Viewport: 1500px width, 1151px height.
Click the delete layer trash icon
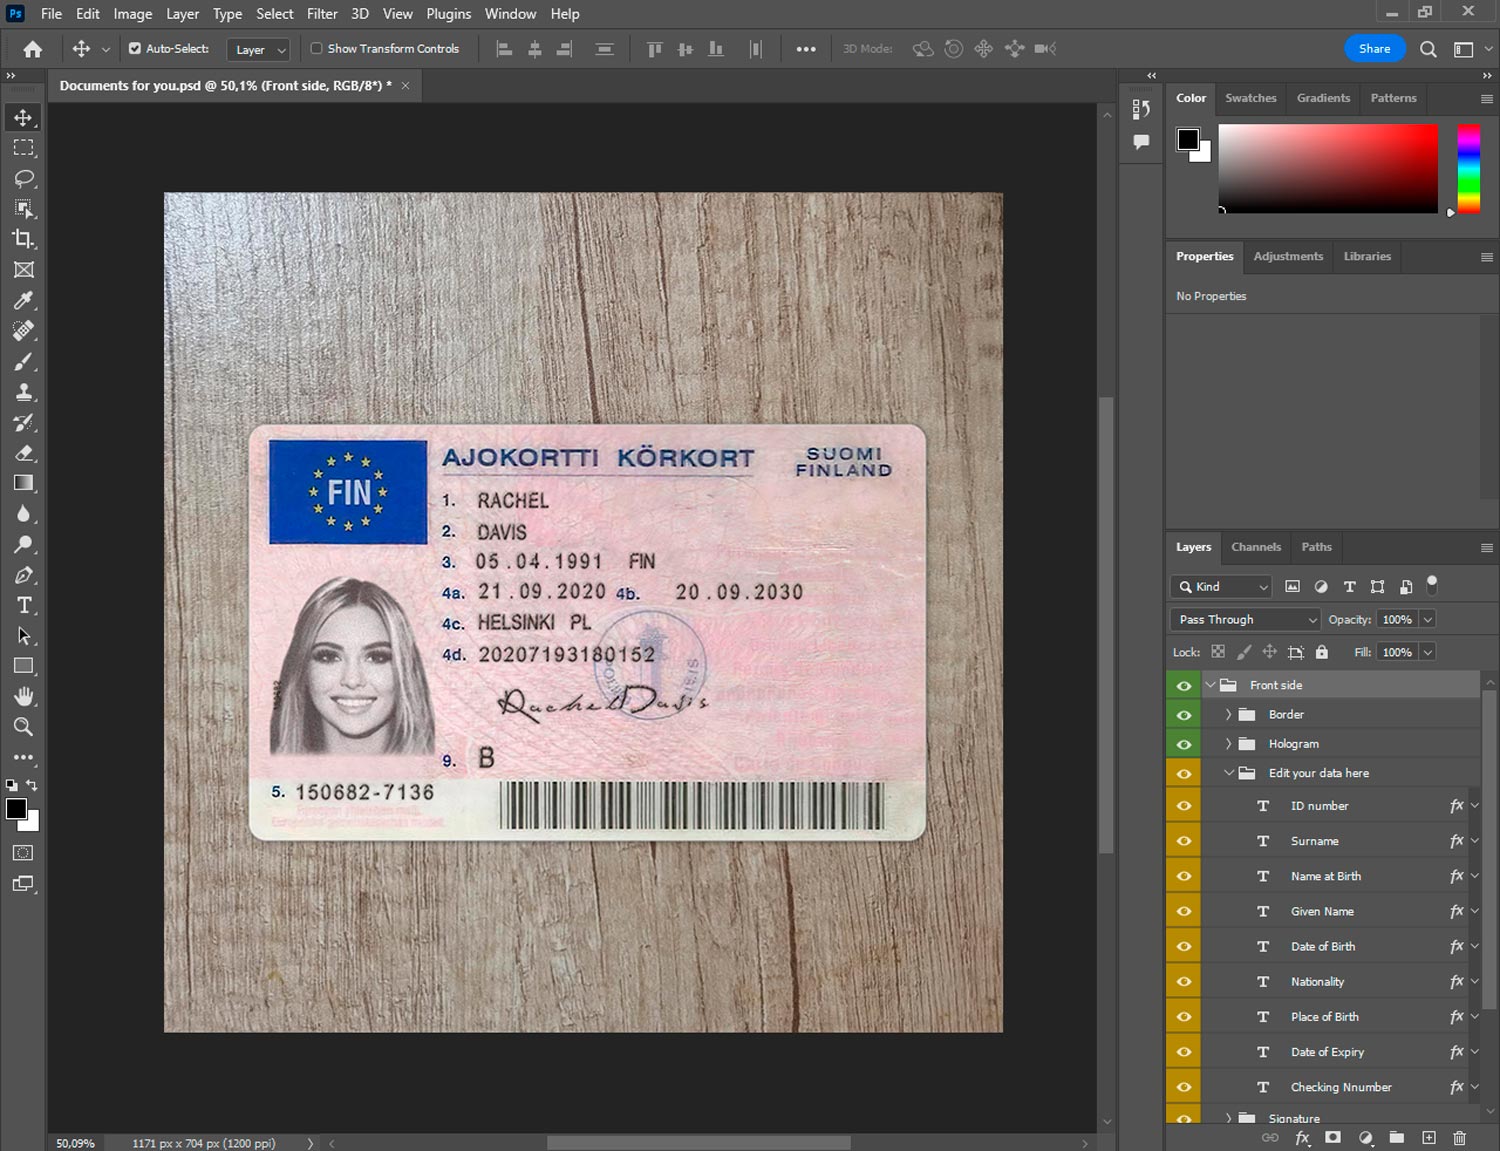(1459, 1138)
